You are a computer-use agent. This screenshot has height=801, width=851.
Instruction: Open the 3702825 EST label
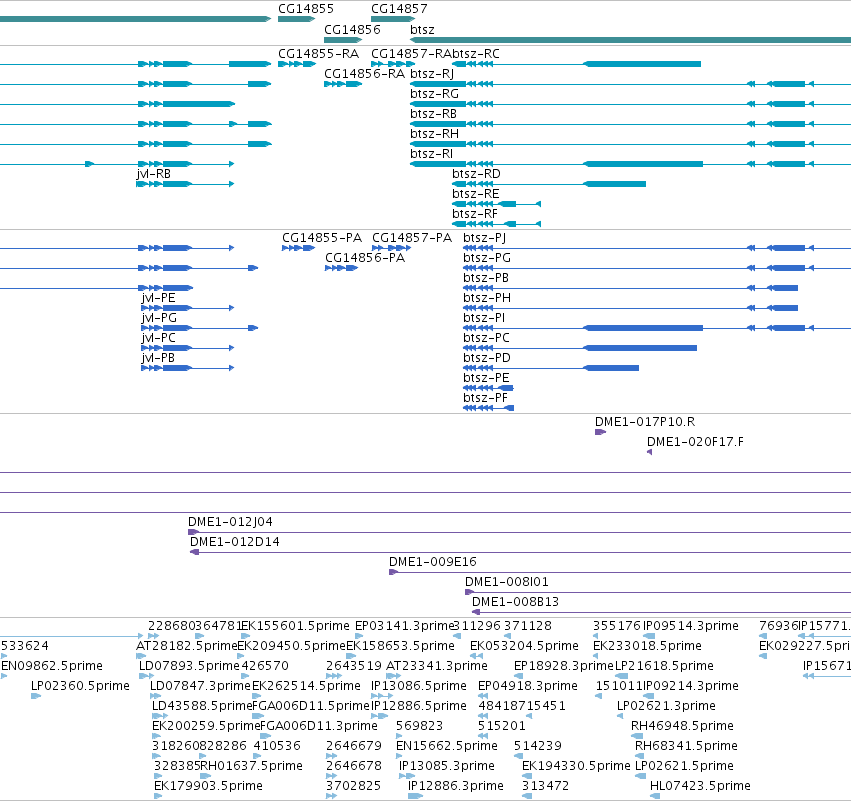[x=353, y=786]
